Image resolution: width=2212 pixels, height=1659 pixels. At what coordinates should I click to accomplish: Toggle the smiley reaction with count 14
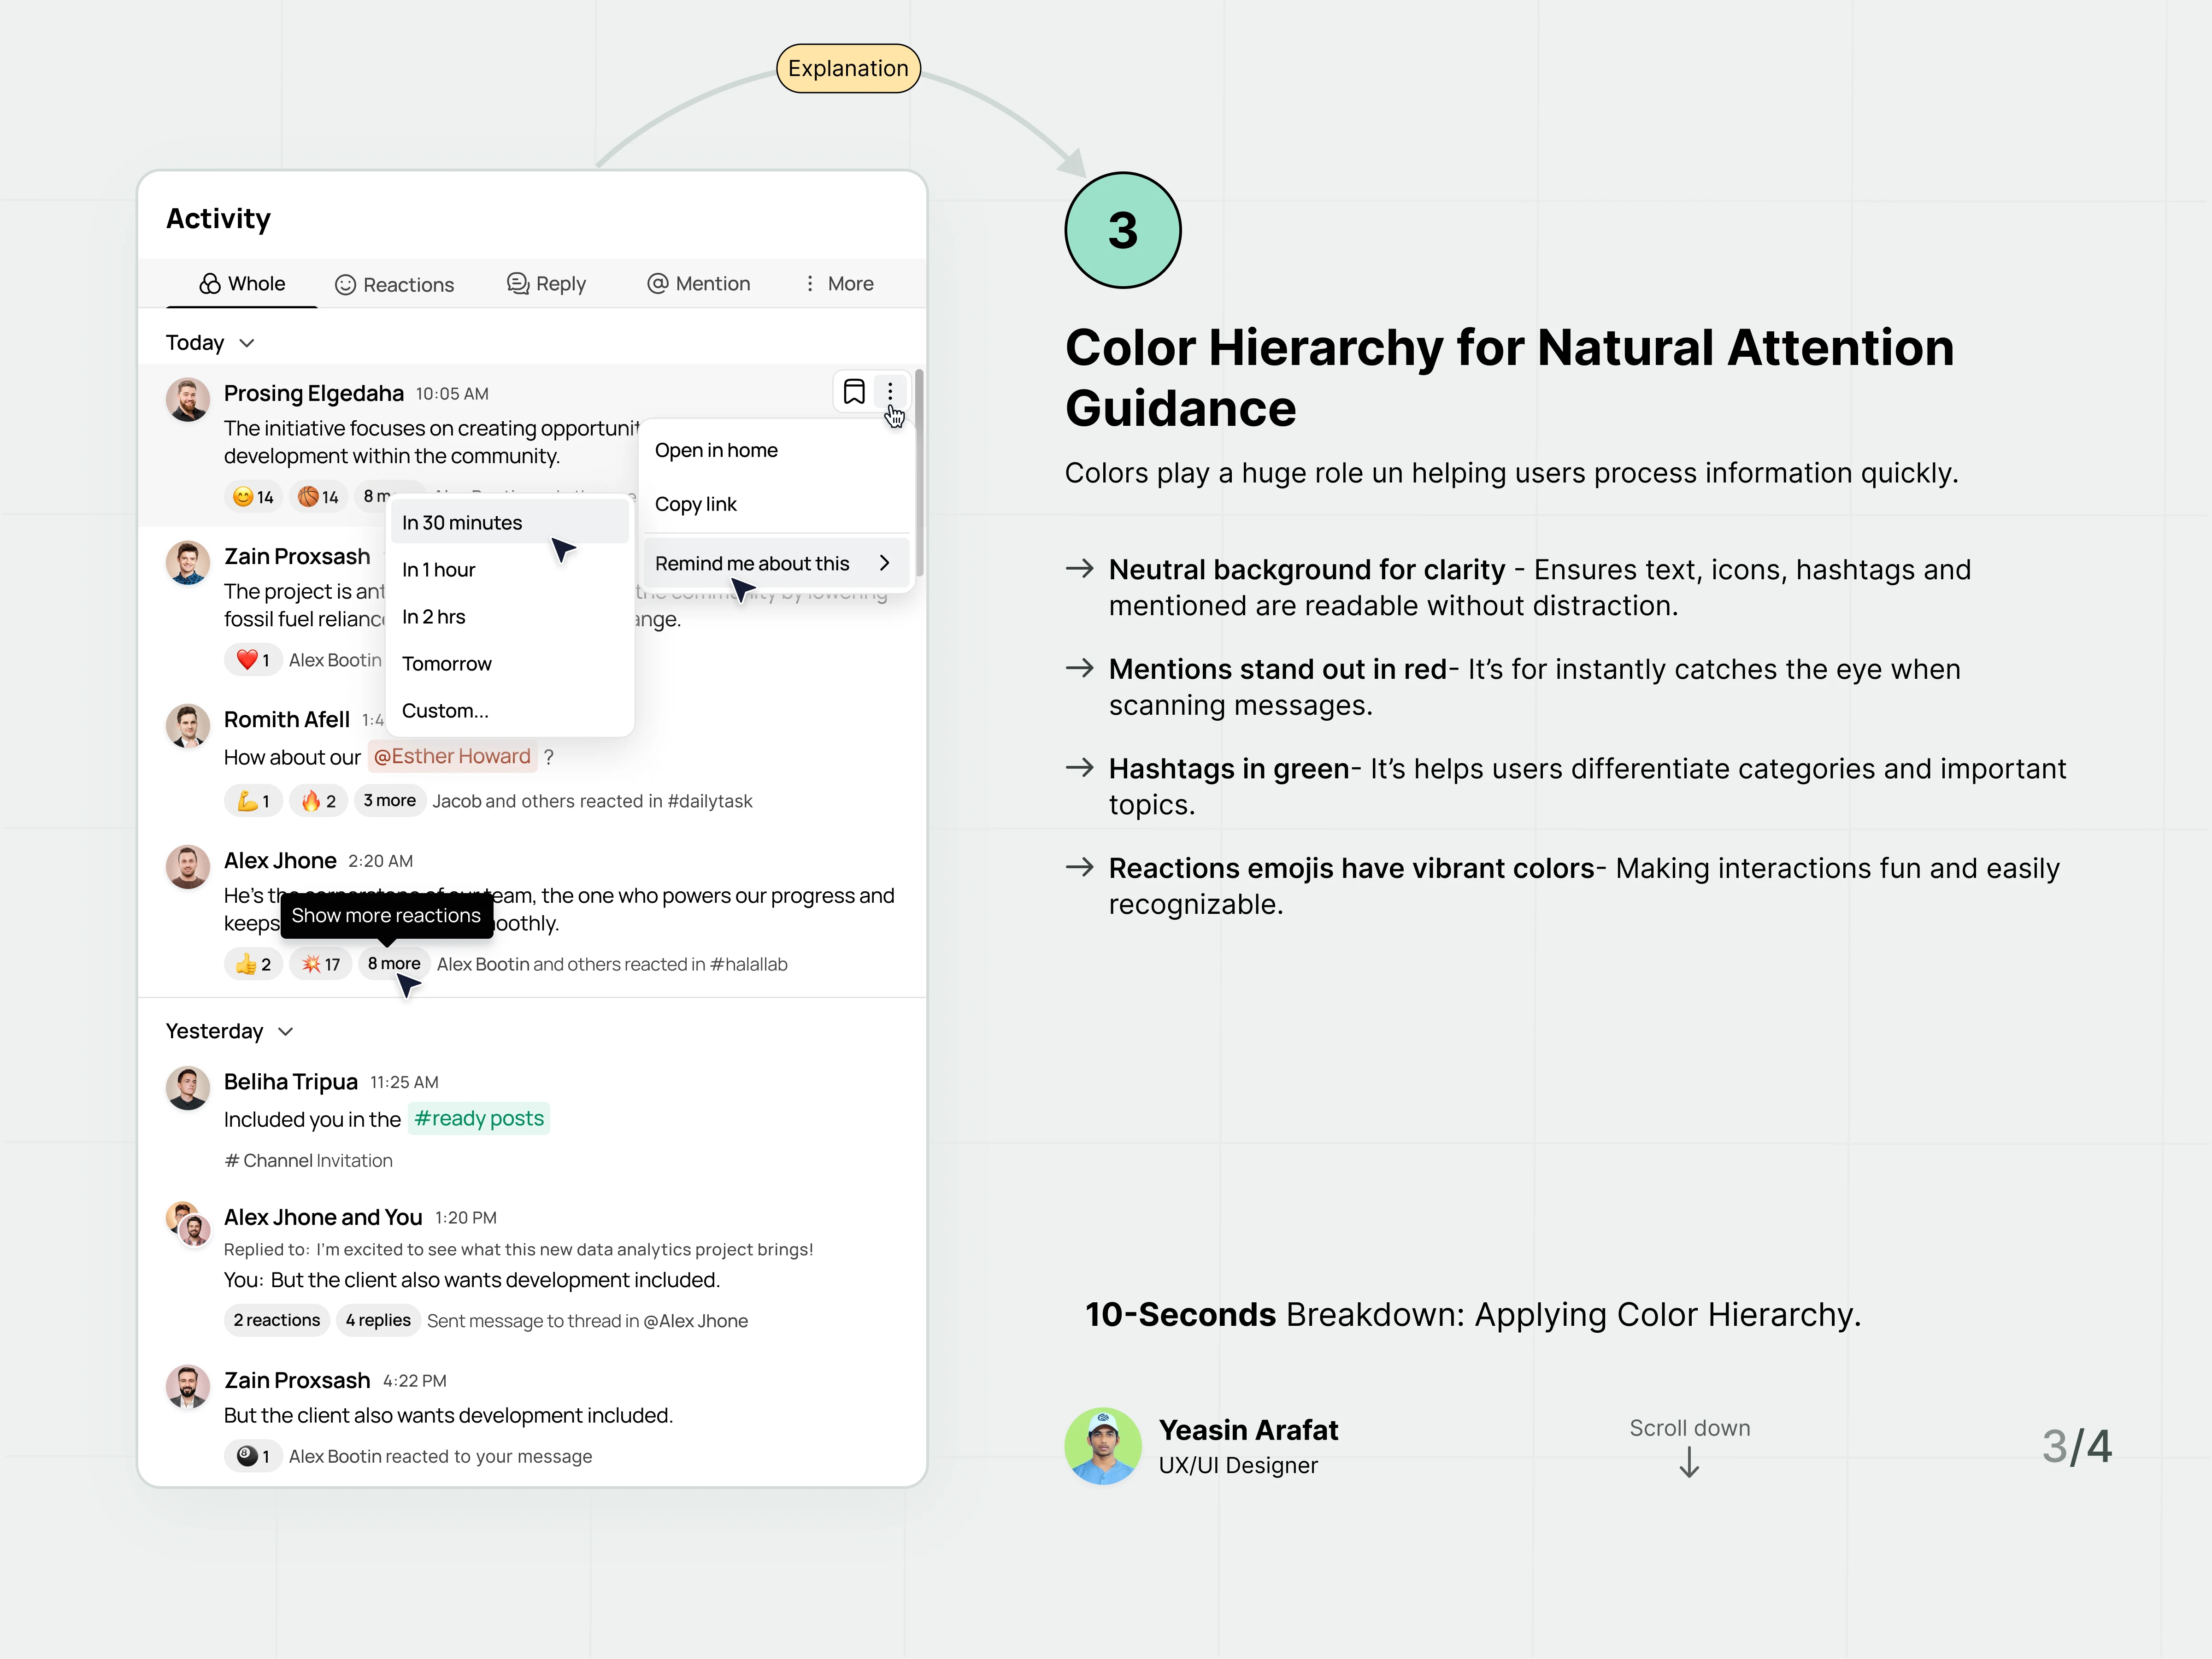pyautogui.click(x=253, y=497)
